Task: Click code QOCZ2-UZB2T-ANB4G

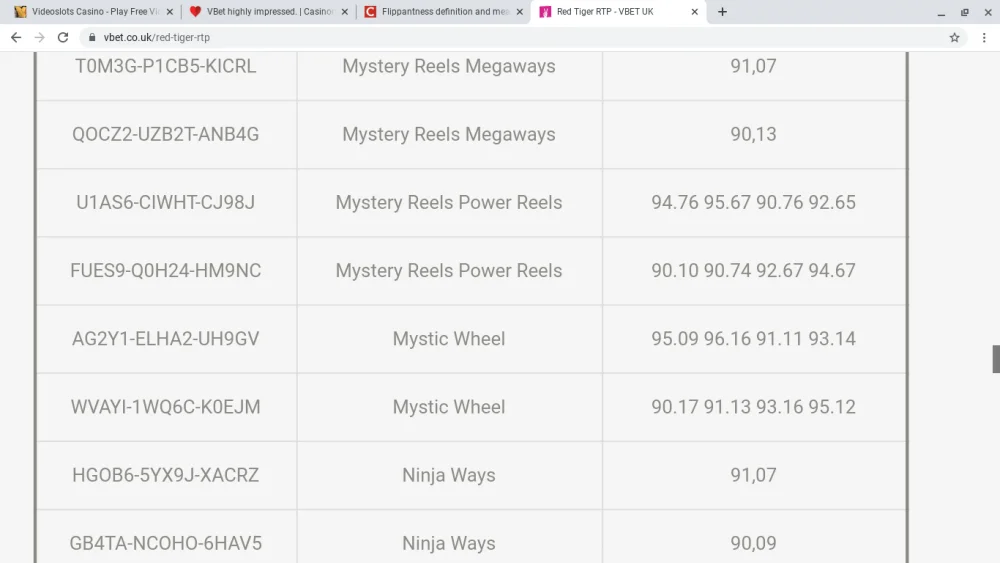Action: 165,135
